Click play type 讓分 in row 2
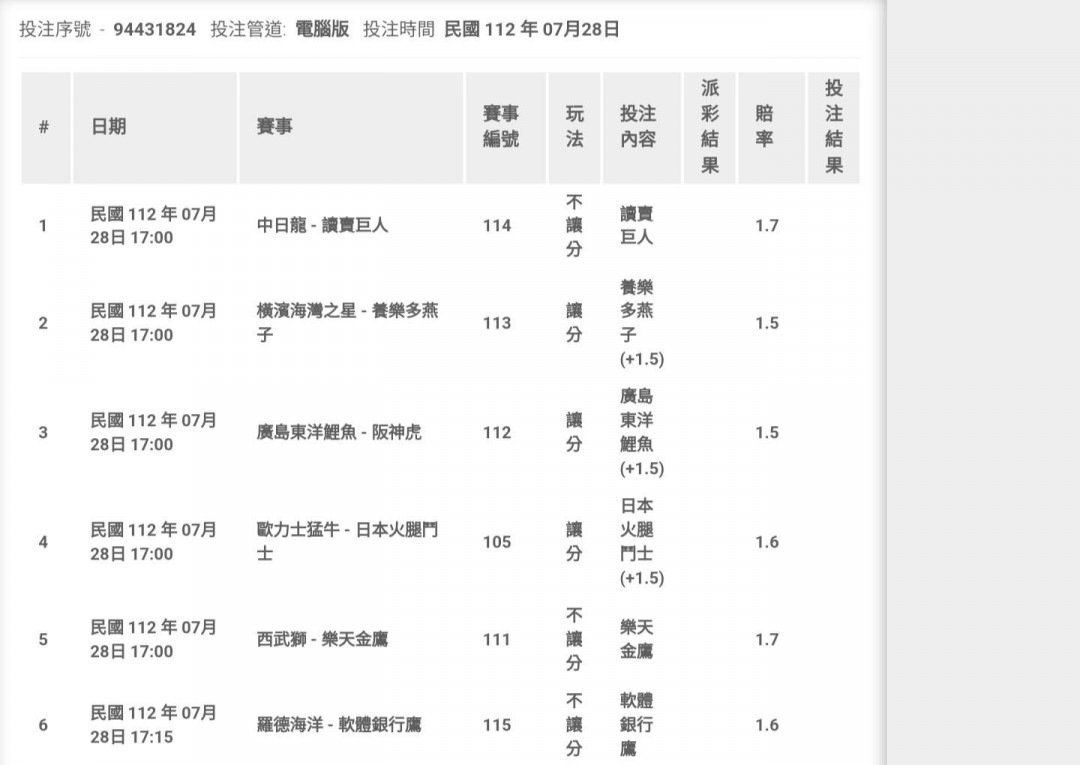Screen dimensions: 1080x765 pos(574,323)
